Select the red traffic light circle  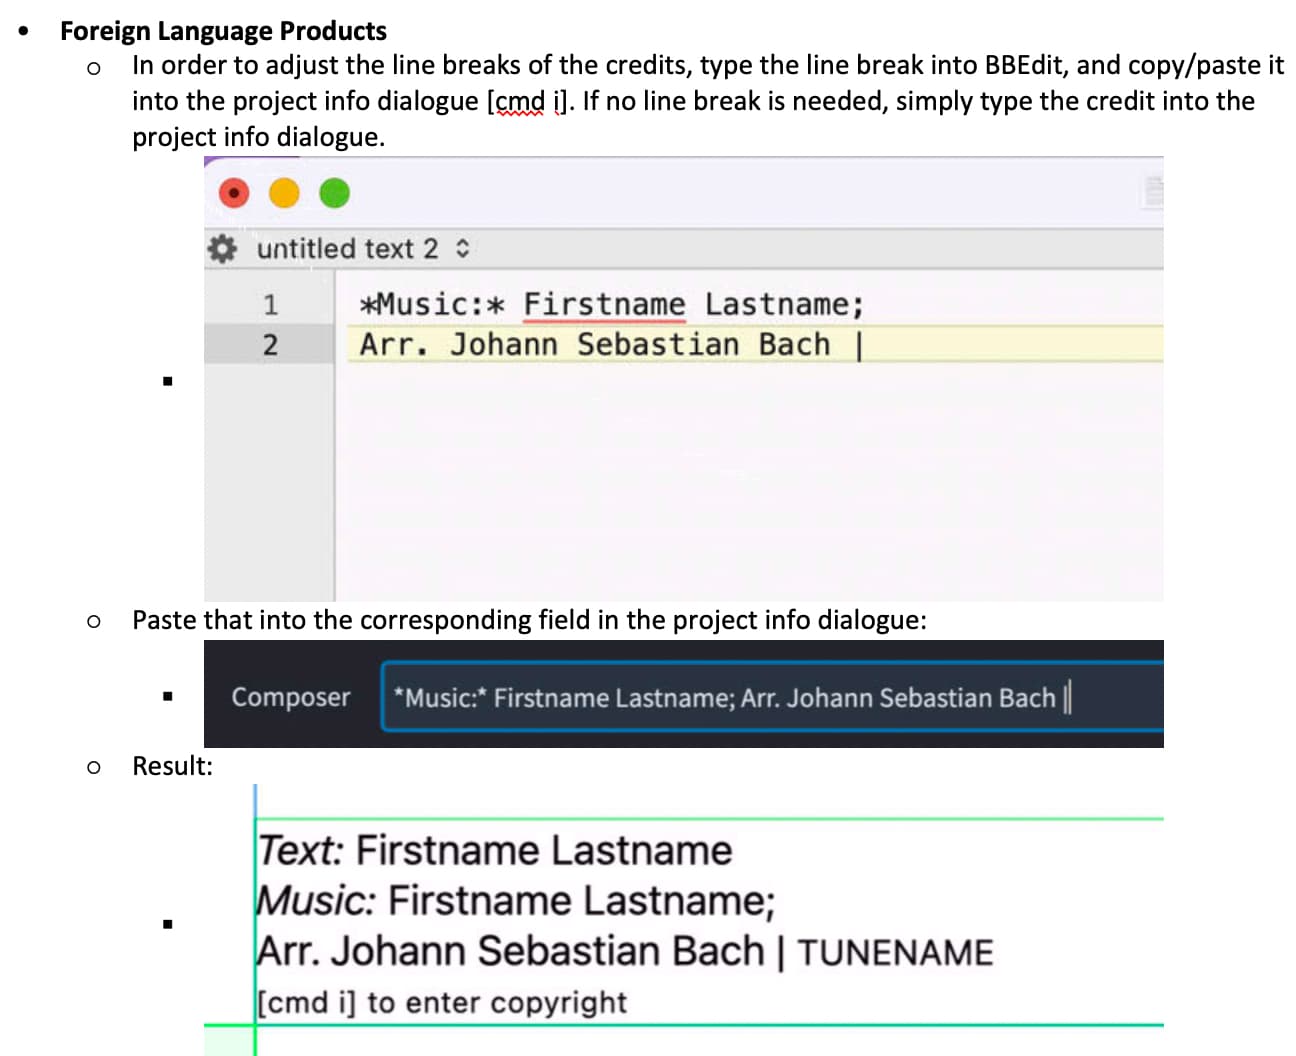[234, 193]
